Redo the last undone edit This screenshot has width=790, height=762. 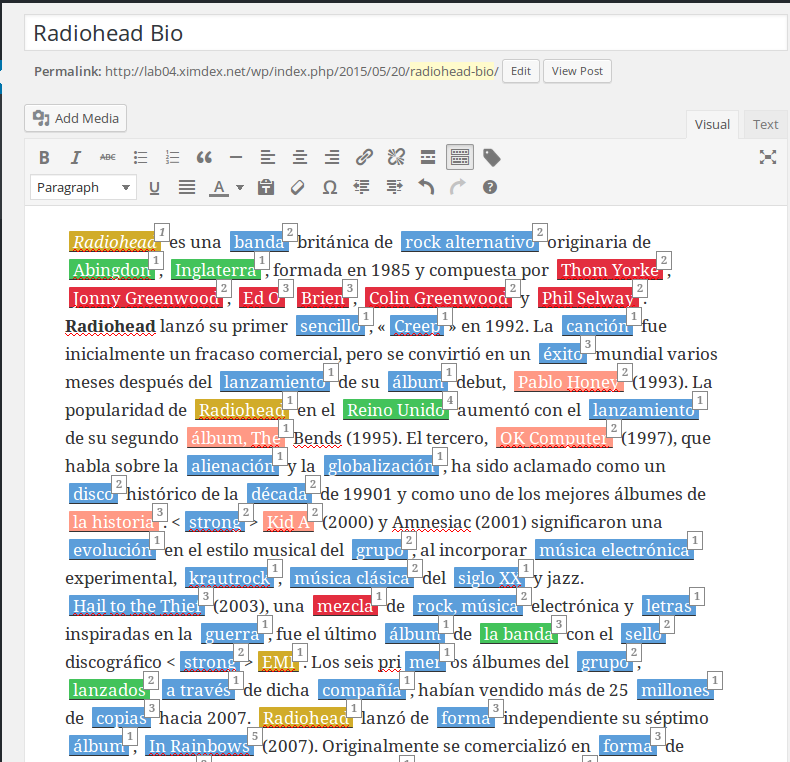click(458, 187)
